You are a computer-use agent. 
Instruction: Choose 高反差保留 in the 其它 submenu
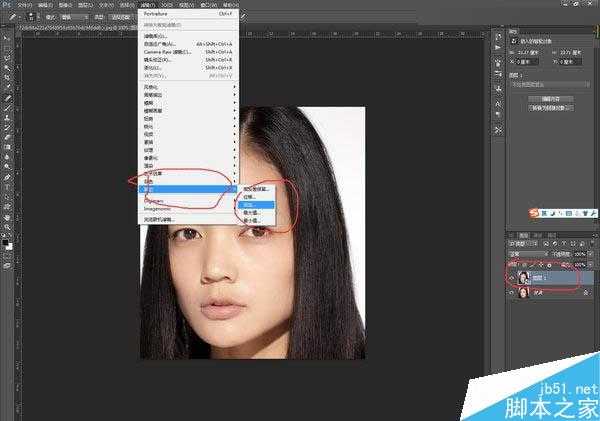coord(257,189)
